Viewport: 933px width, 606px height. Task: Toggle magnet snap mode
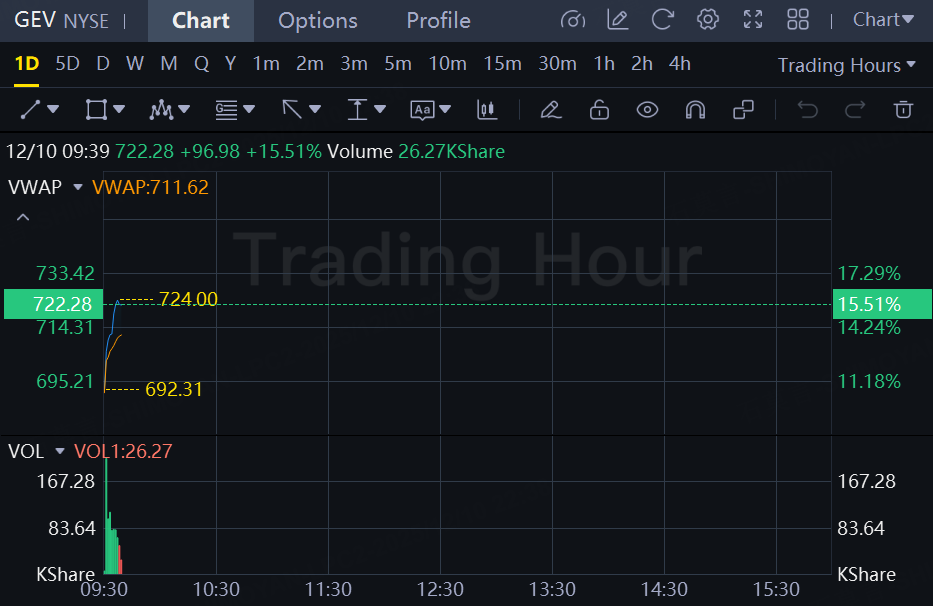coord(695,110)
